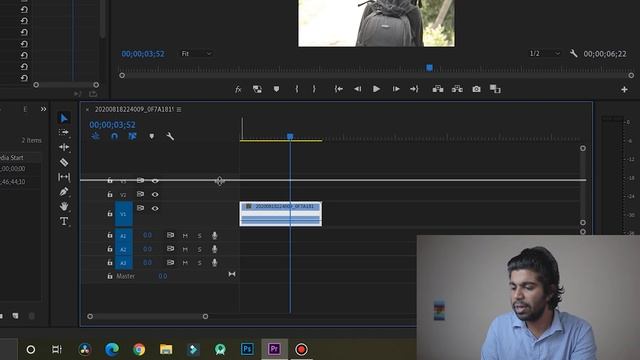The image size is (640, 360).
Task: Close the 2020081822409_0F7A181 sequence tab
Action: click(x=87, y=109)
